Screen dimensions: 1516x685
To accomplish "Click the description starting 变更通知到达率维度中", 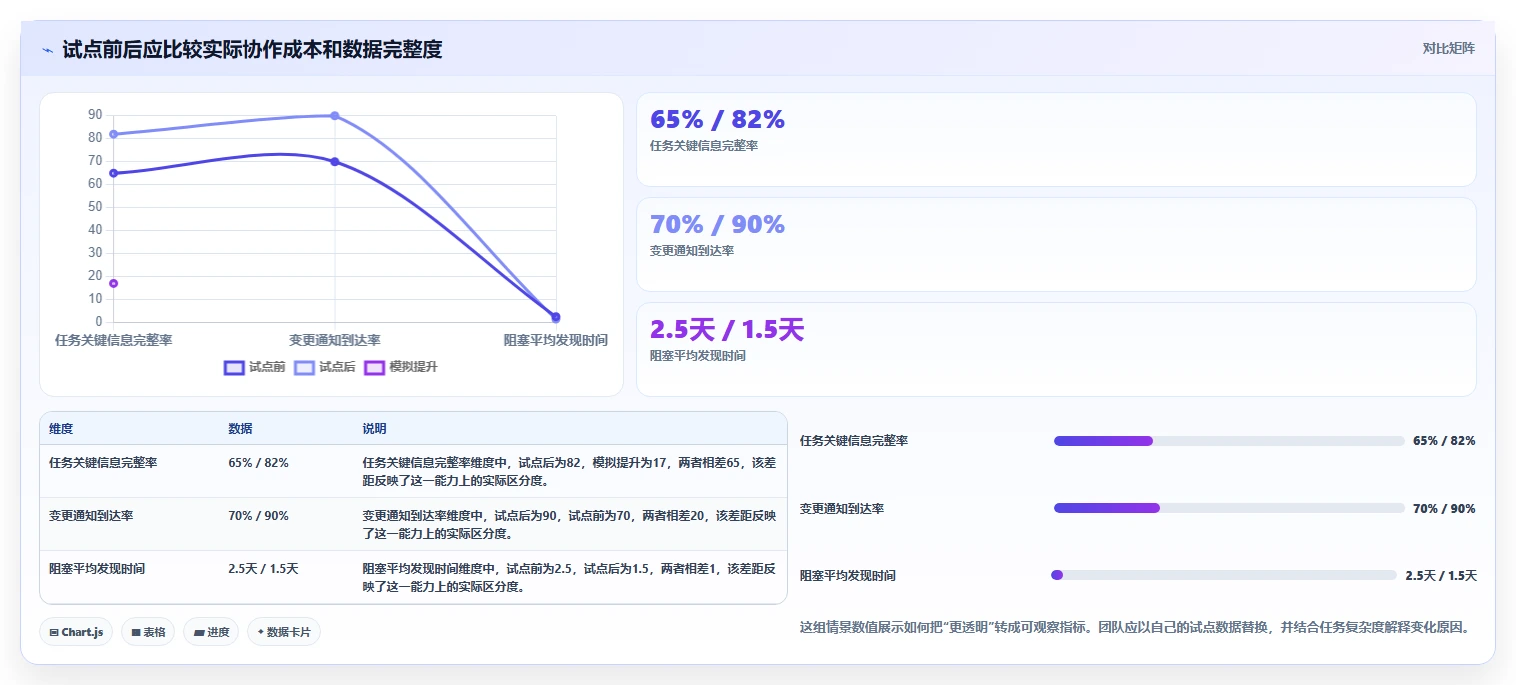I will [569, 525].
